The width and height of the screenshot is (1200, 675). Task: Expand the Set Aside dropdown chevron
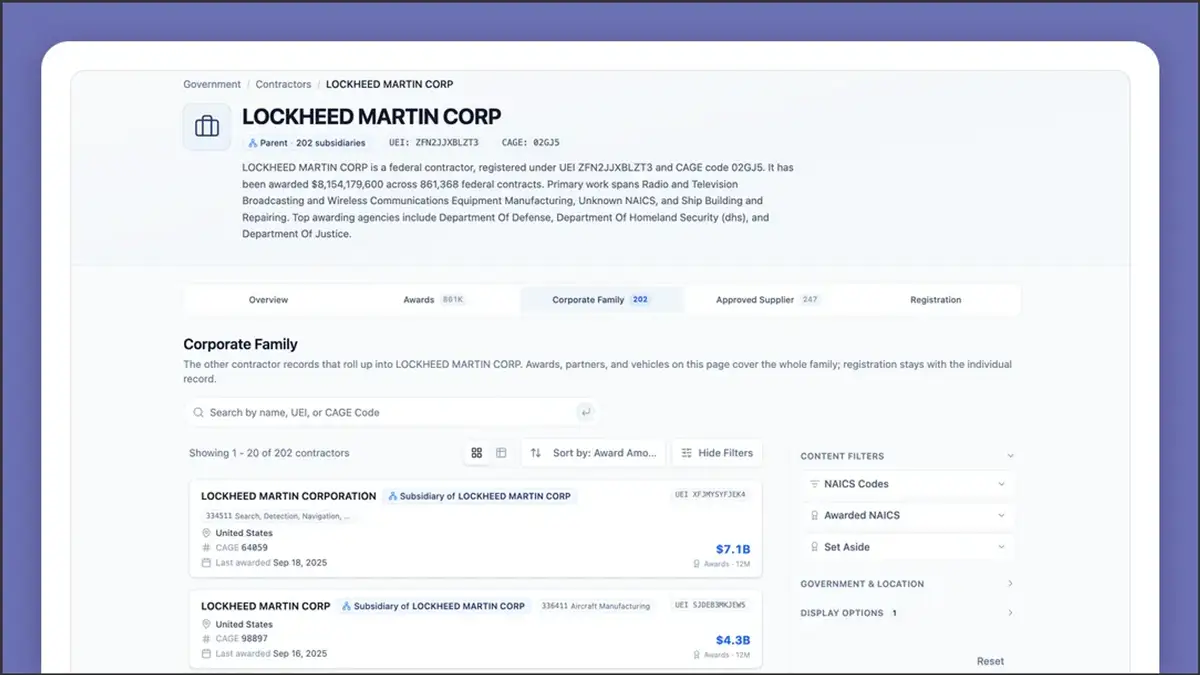pos(1001,547)
